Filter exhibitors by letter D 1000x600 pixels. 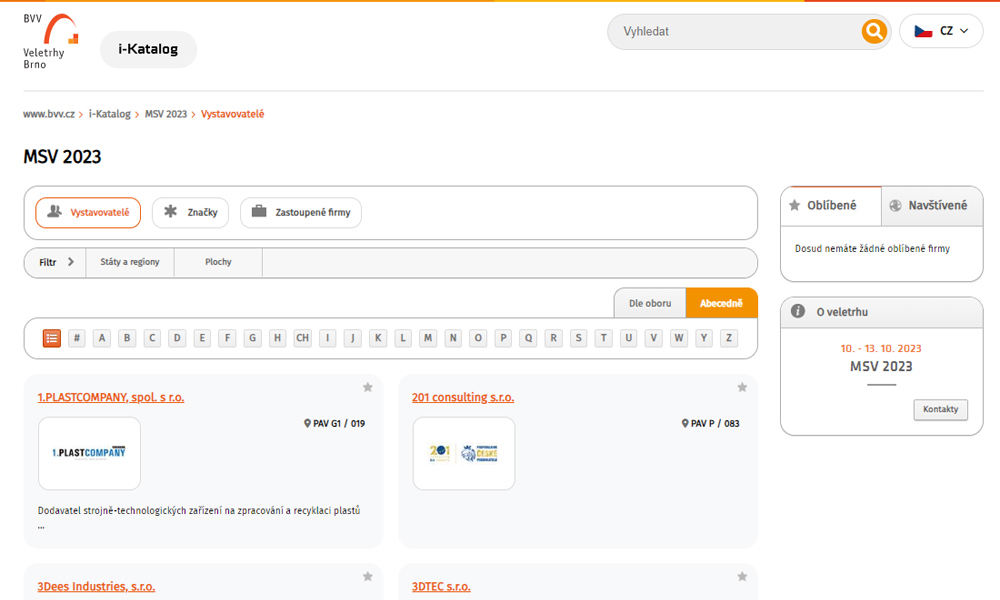[177, 338]
